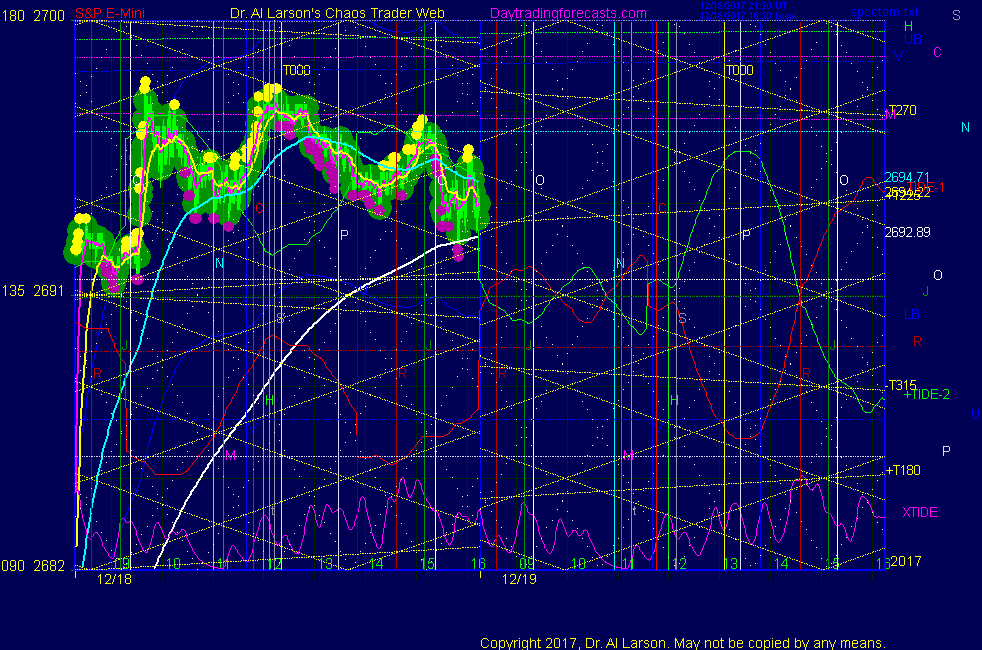Click the green 'H' planet legend letter
This screenshot has width=982, height=650.
pos(908,26)
